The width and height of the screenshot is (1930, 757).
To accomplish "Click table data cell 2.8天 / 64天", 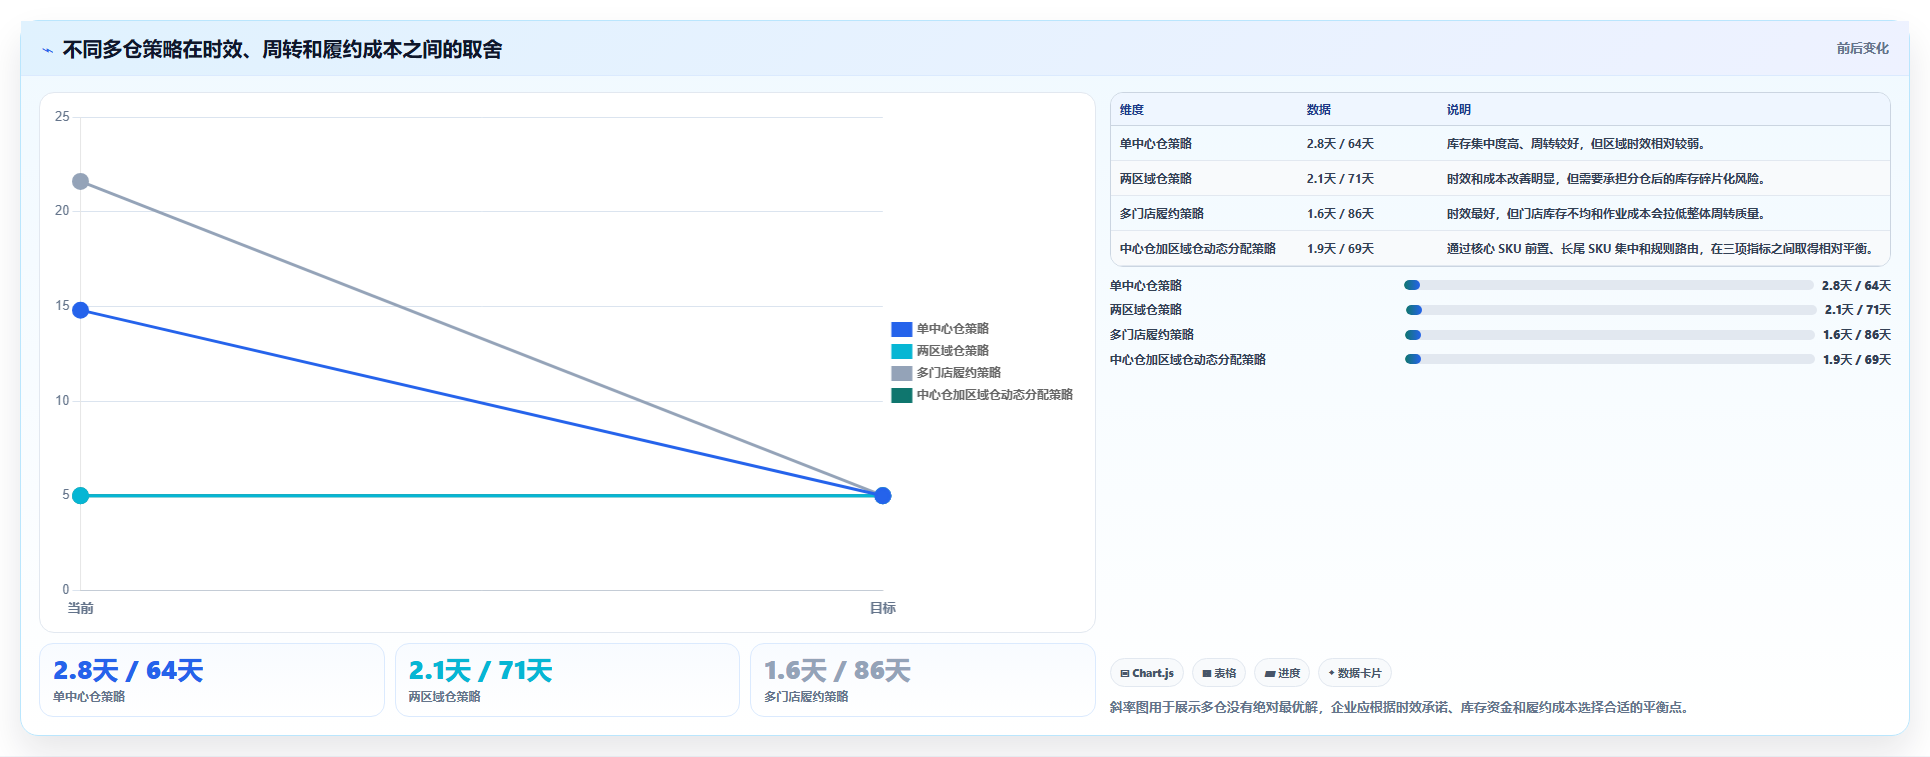I will 1340,144.
